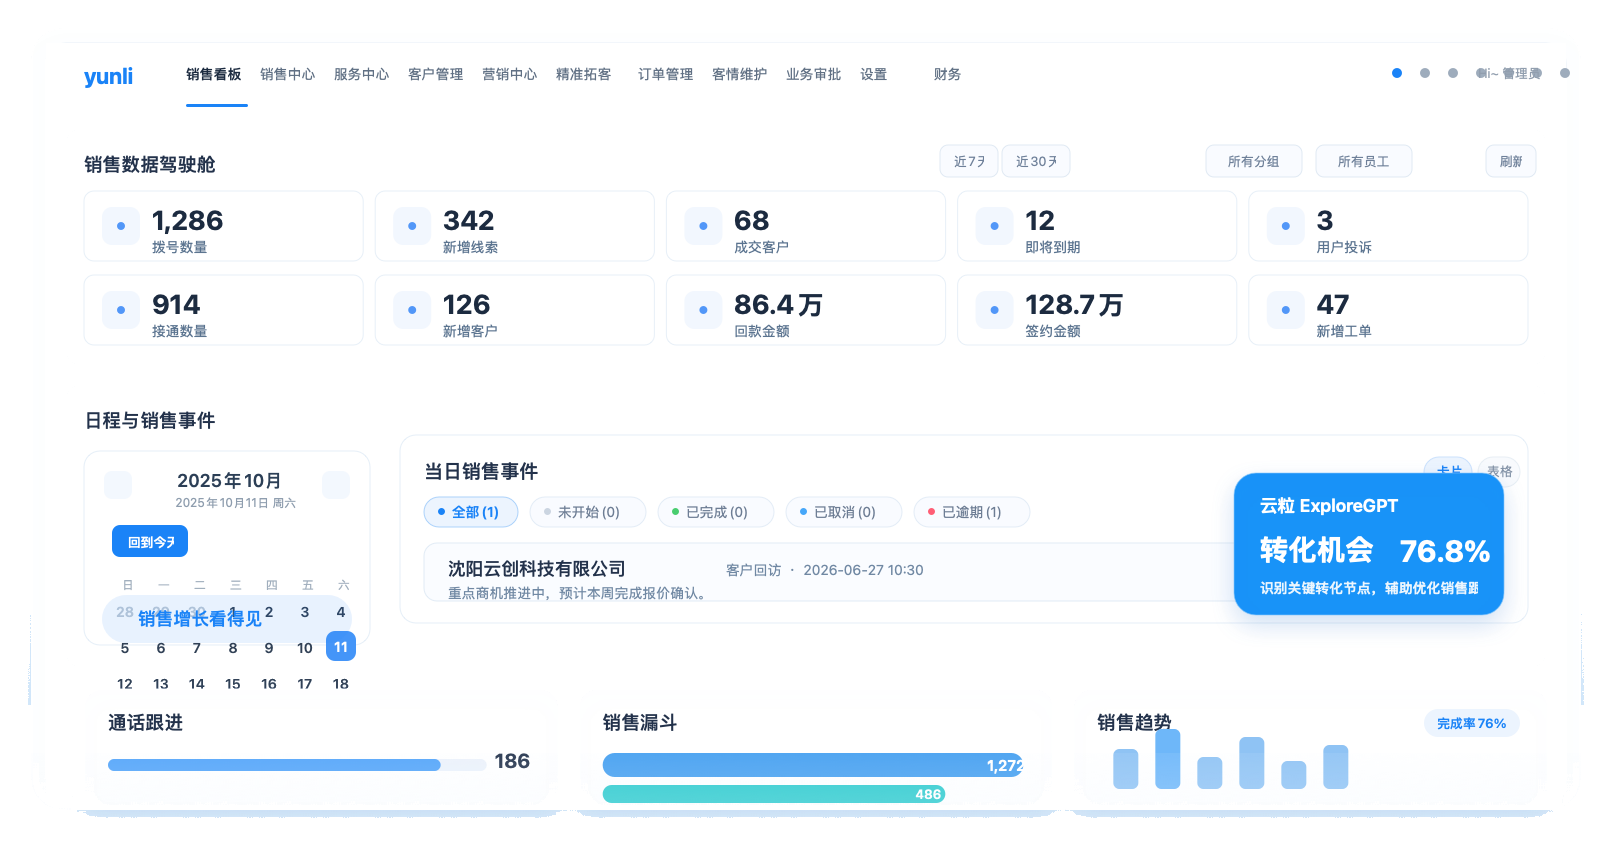
Task: Click the rightmost grey dot in header
Action: (x=1565, y=73)
